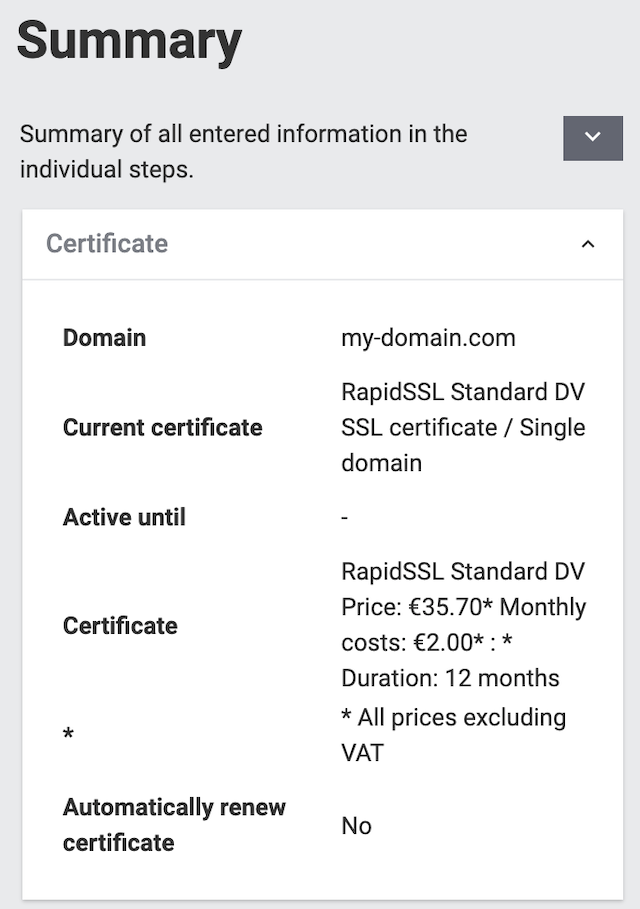Click the Duration: 12 months text
The image size is (640, 909).
click(450, 678)
